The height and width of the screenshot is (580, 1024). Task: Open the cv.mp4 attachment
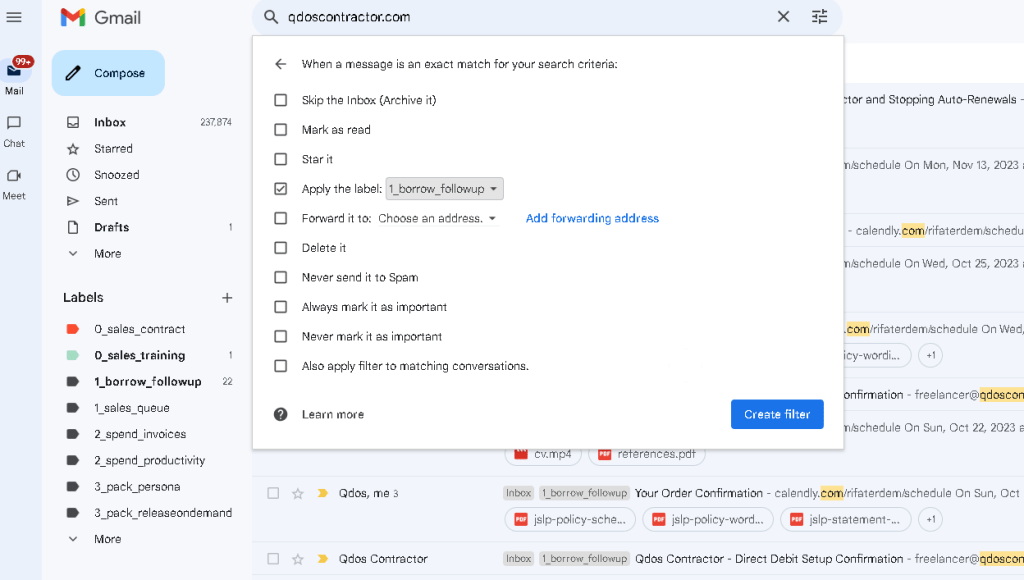pos(543,454)
